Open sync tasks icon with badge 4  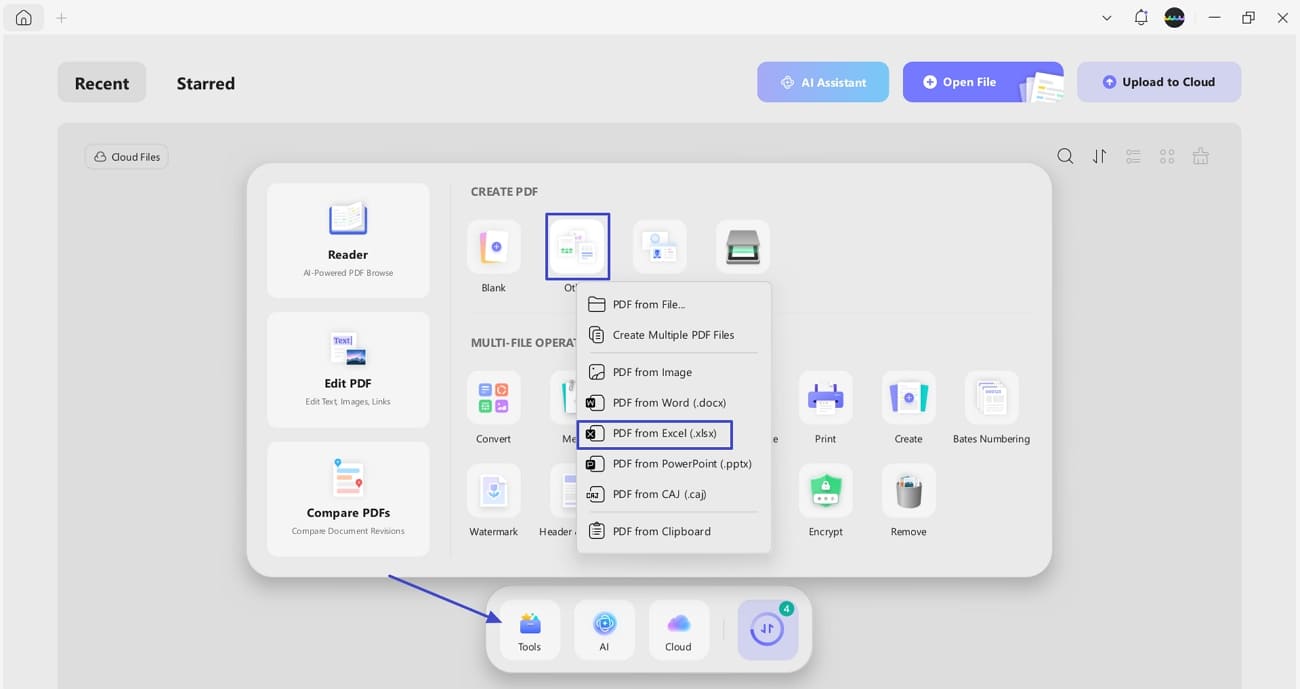[768, 630]
